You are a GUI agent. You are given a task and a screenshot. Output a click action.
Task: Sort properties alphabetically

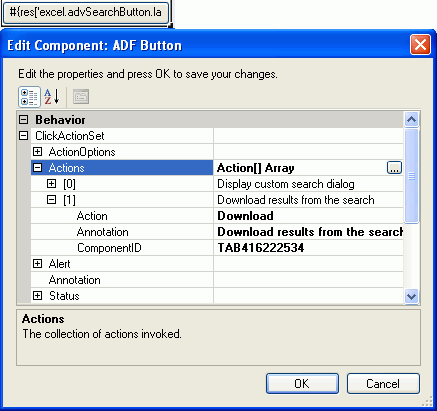pyautogui.click(x=52, y=97)
